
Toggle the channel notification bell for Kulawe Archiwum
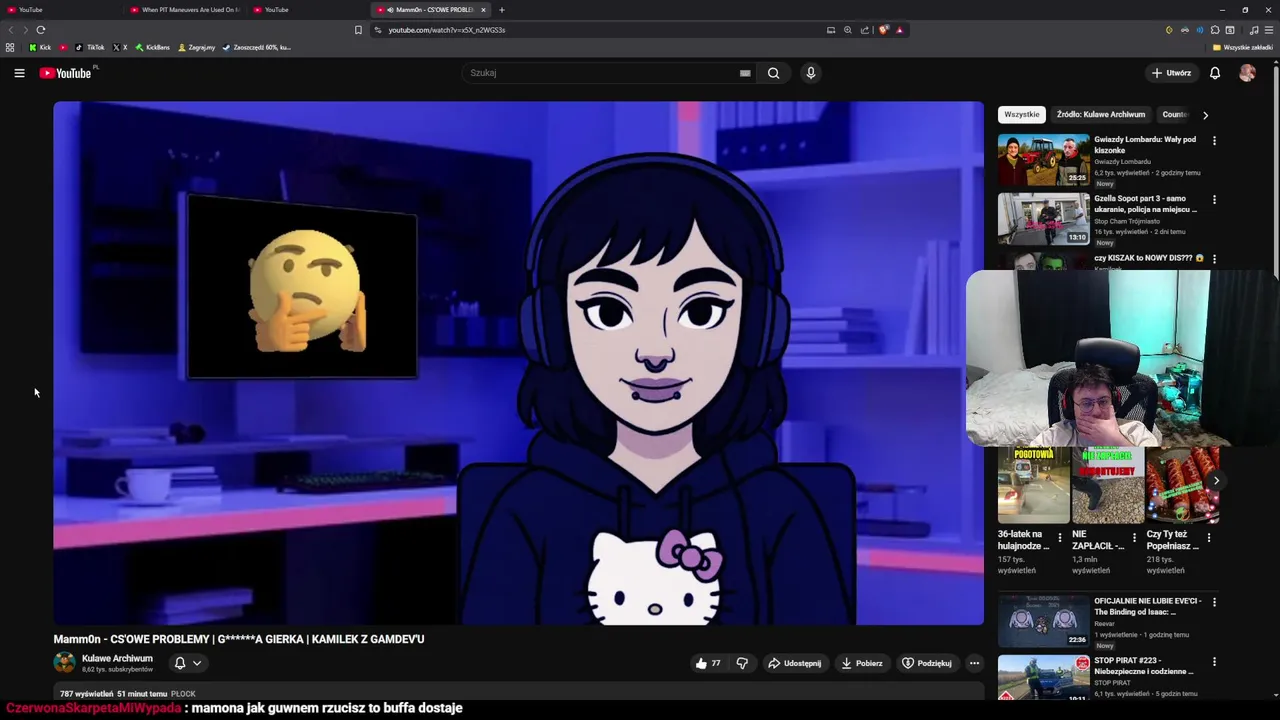point(180,663)
